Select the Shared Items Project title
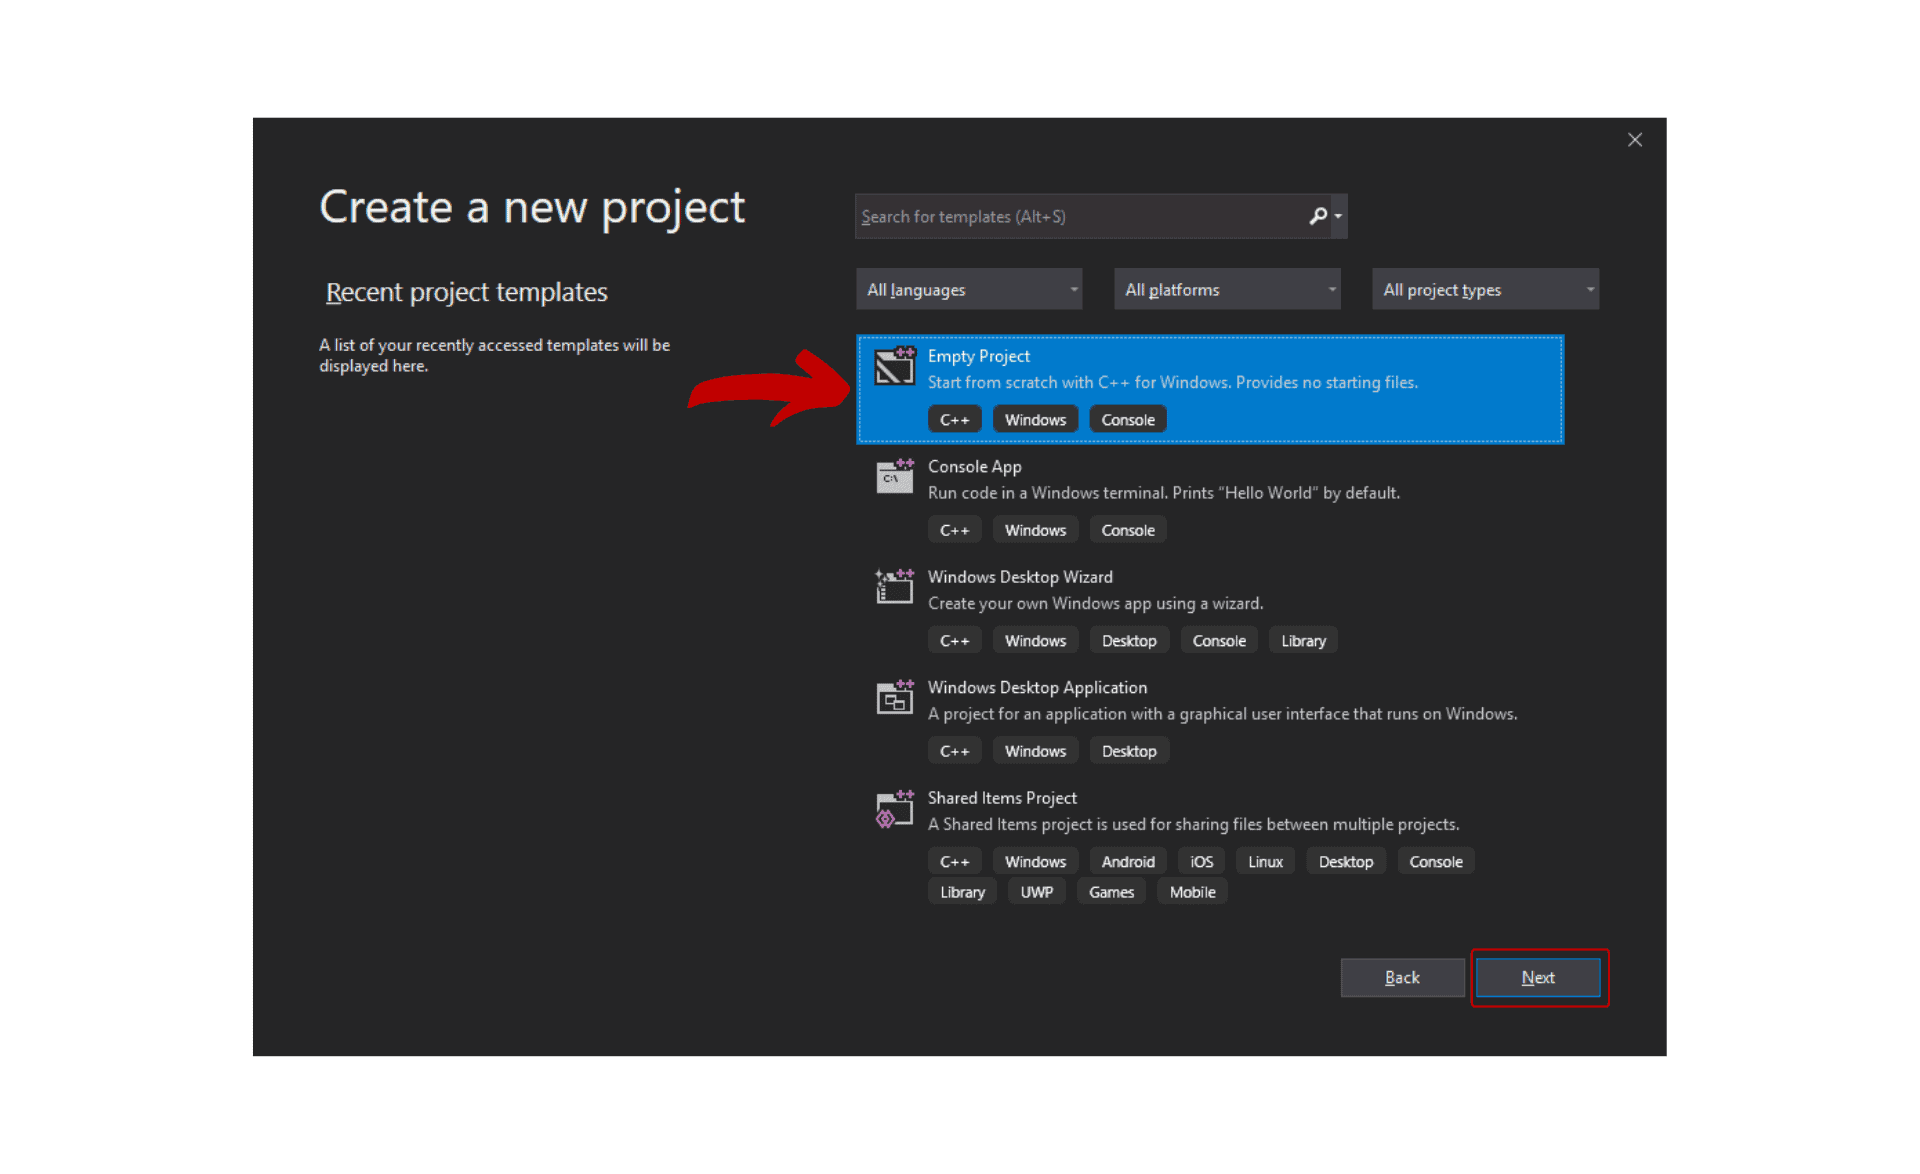Viewport: 1920px width, 1174px height. (1002, 798)
